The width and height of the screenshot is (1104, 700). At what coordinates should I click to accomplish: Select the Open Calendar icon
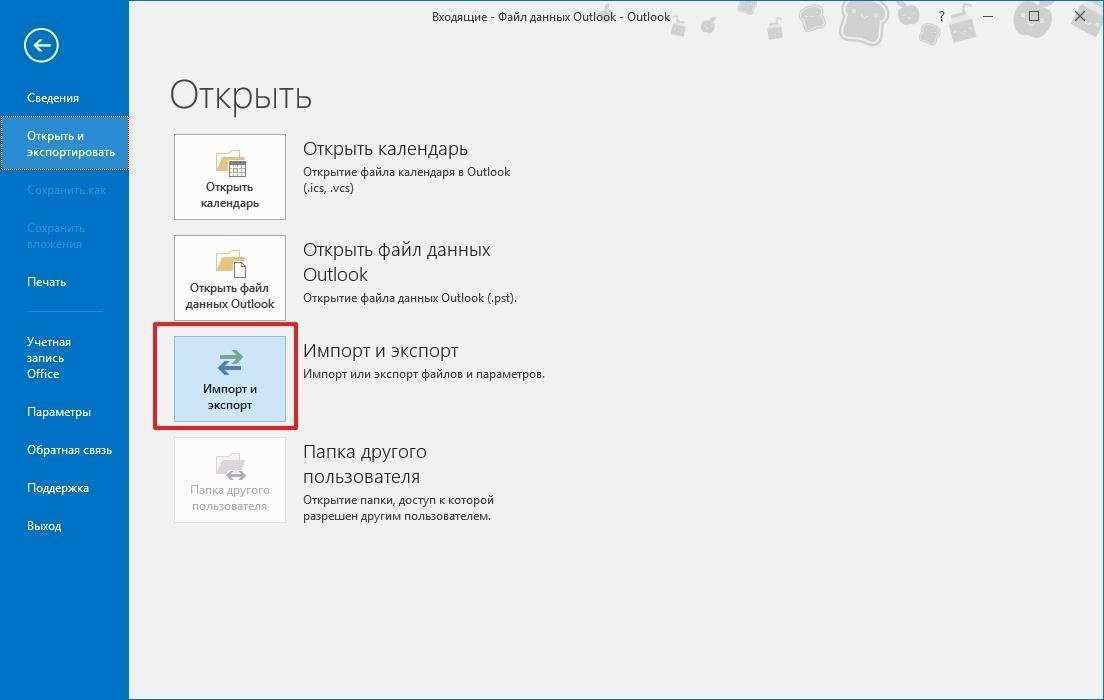click(x=229, y=177)
